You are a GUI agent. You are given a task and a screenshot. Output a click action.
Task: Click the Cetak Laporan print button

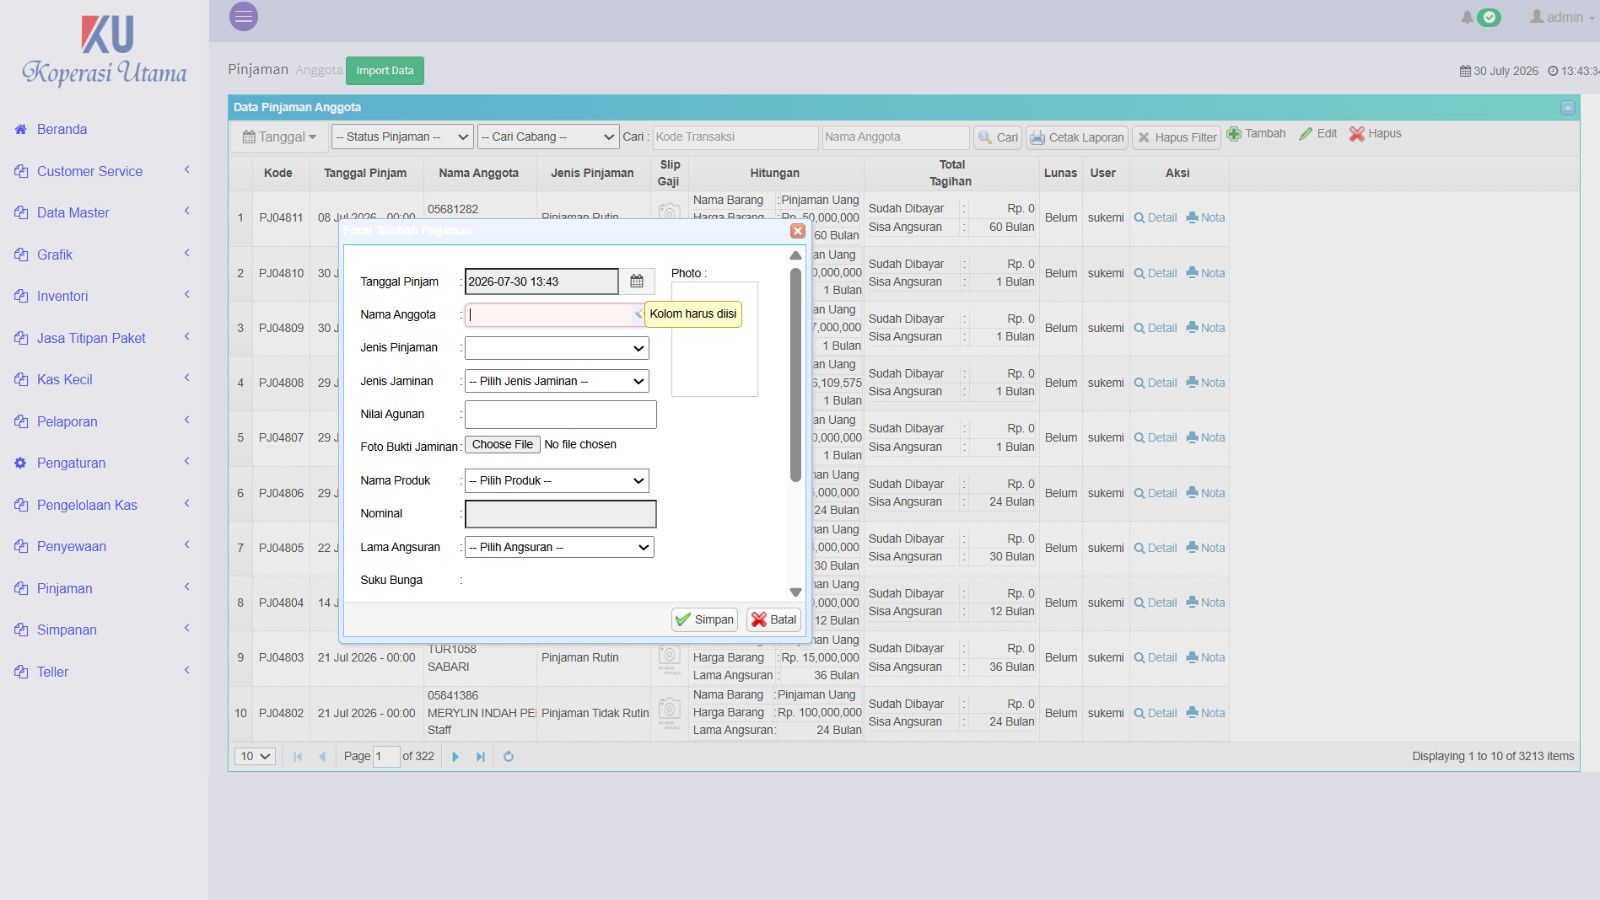1077,137
